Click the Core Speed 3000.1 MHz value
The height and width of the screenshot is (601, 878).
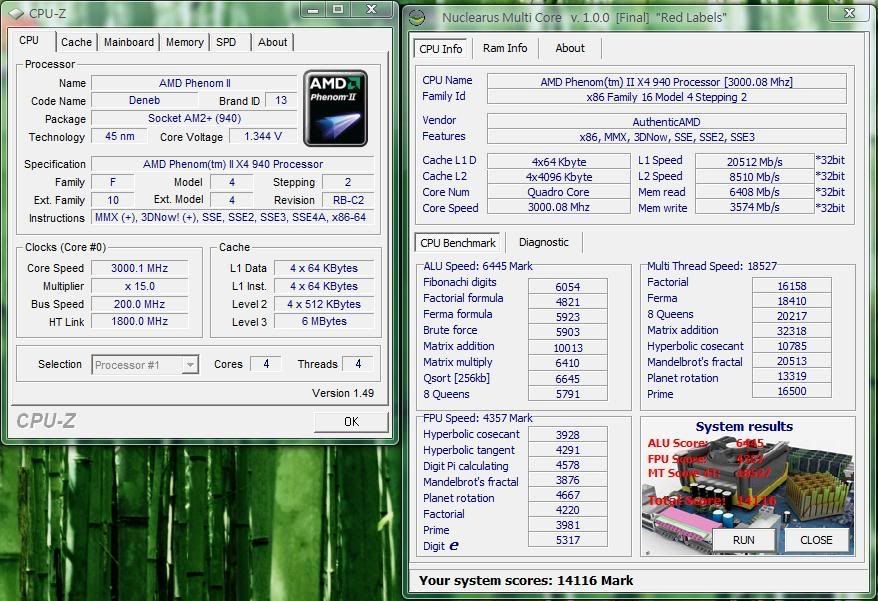[139, 268]
